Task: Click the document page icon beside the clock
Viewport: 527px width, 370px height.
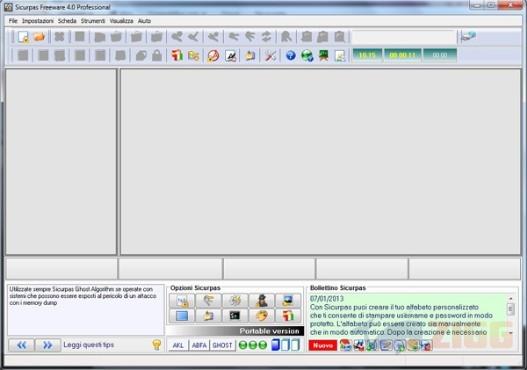Action: [x=340, y=55]
